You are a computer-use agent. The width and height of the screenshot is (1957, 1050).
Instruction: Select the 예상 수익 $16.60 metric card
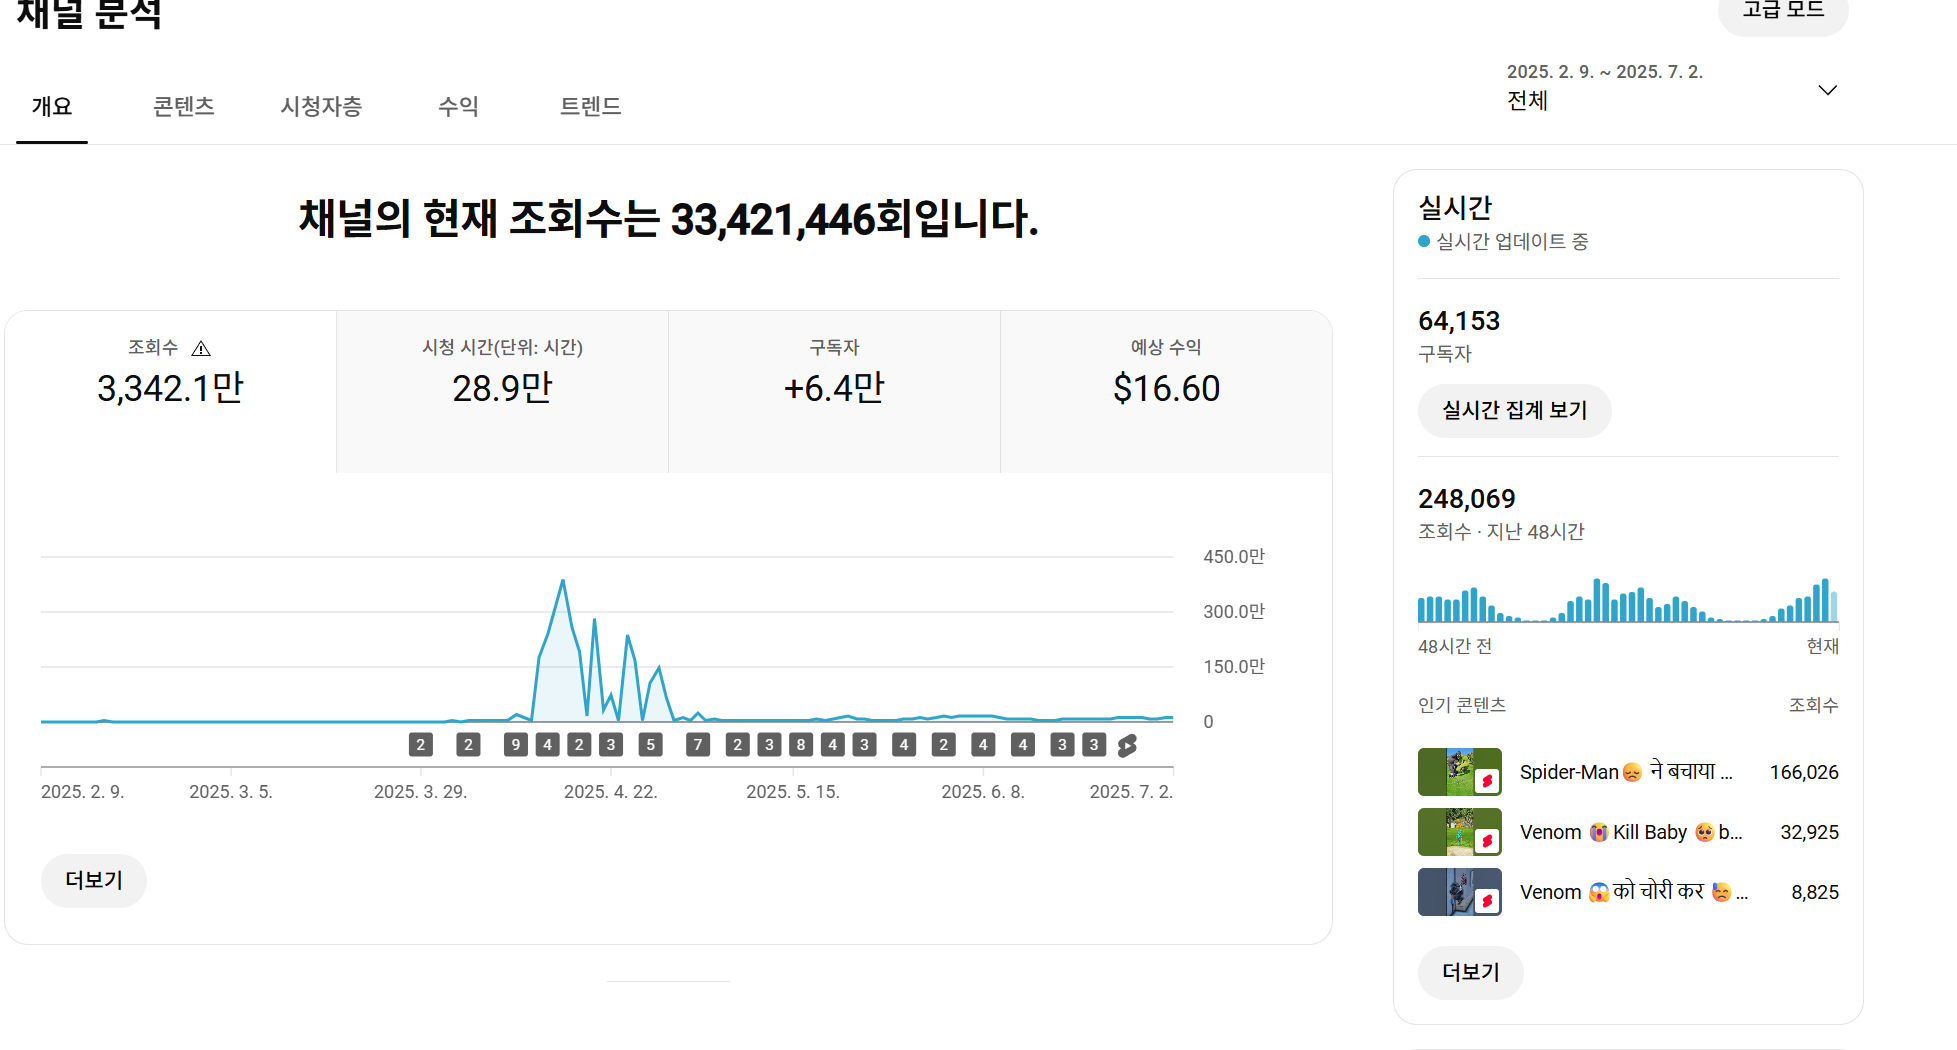tap(1166, 391)
